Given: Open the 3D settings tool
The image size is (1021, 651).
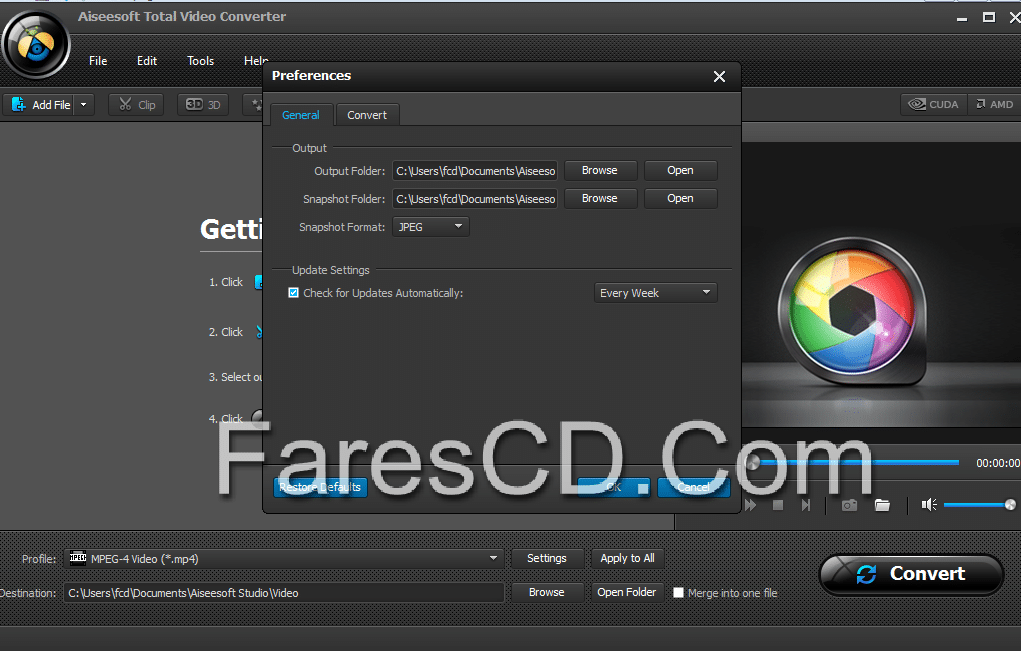Looking at the screenshot, I should click(x=203, y=105).
